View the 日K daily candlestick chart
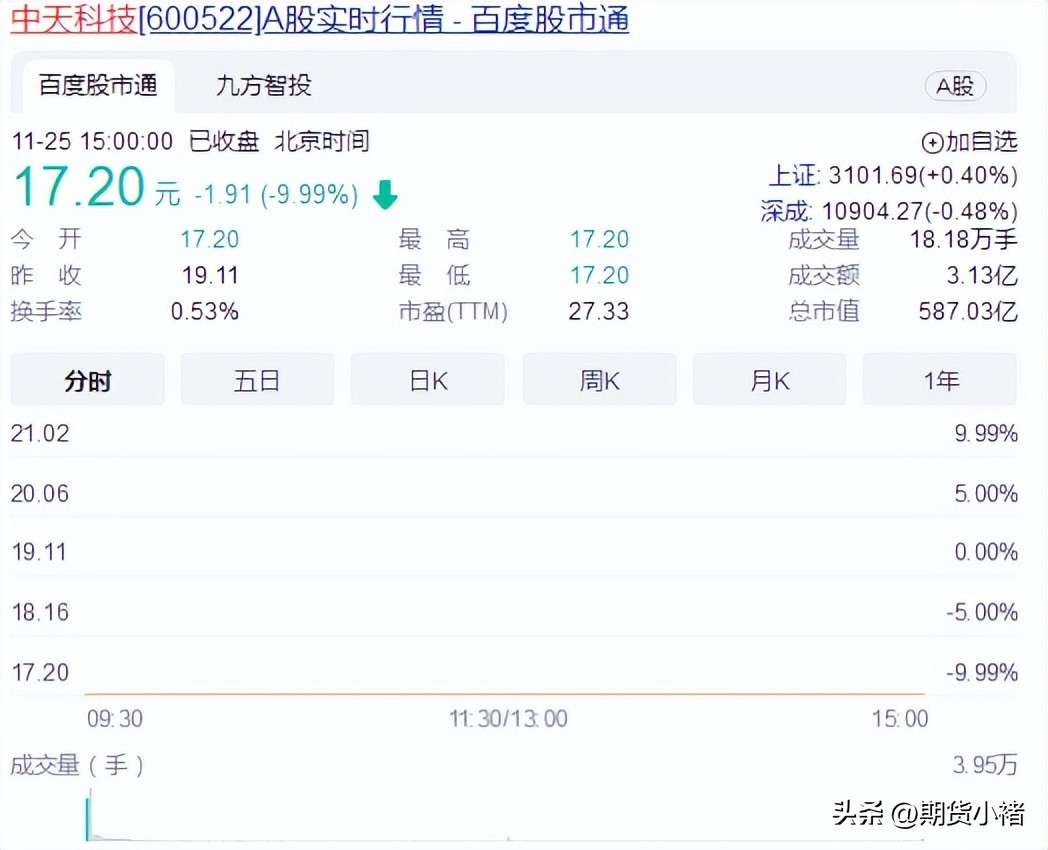 [427, 379]
